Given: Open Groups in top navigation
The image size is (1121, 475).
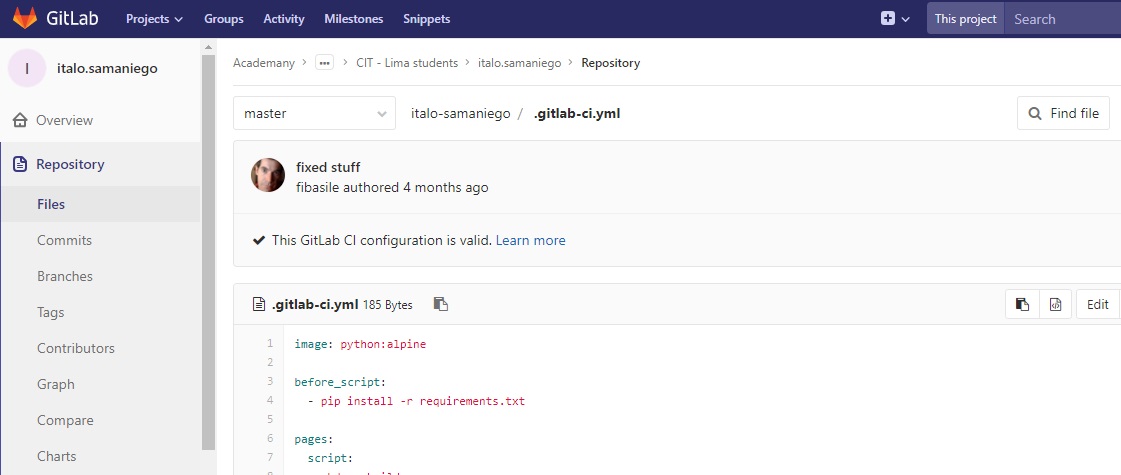Looking at the screenshot, I should tap(224, 19).
